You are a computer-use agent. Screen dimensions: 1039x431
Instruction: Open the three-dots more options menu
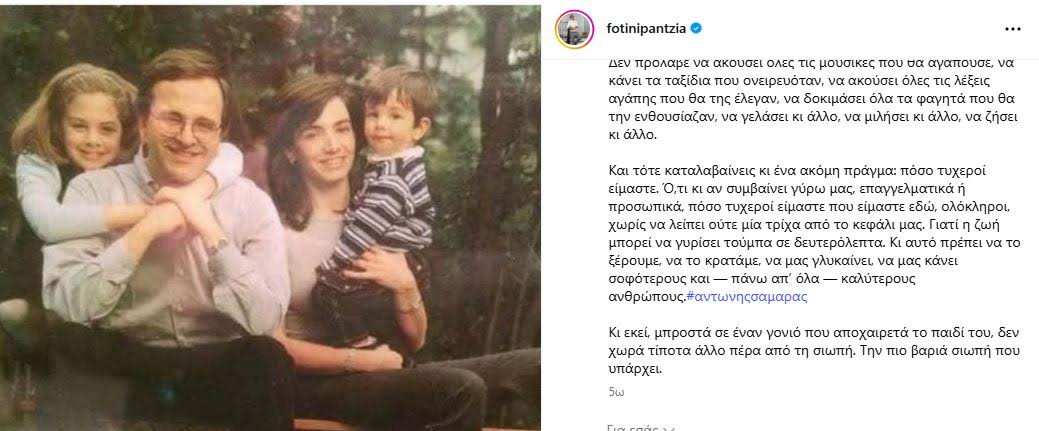point(1012,29)
